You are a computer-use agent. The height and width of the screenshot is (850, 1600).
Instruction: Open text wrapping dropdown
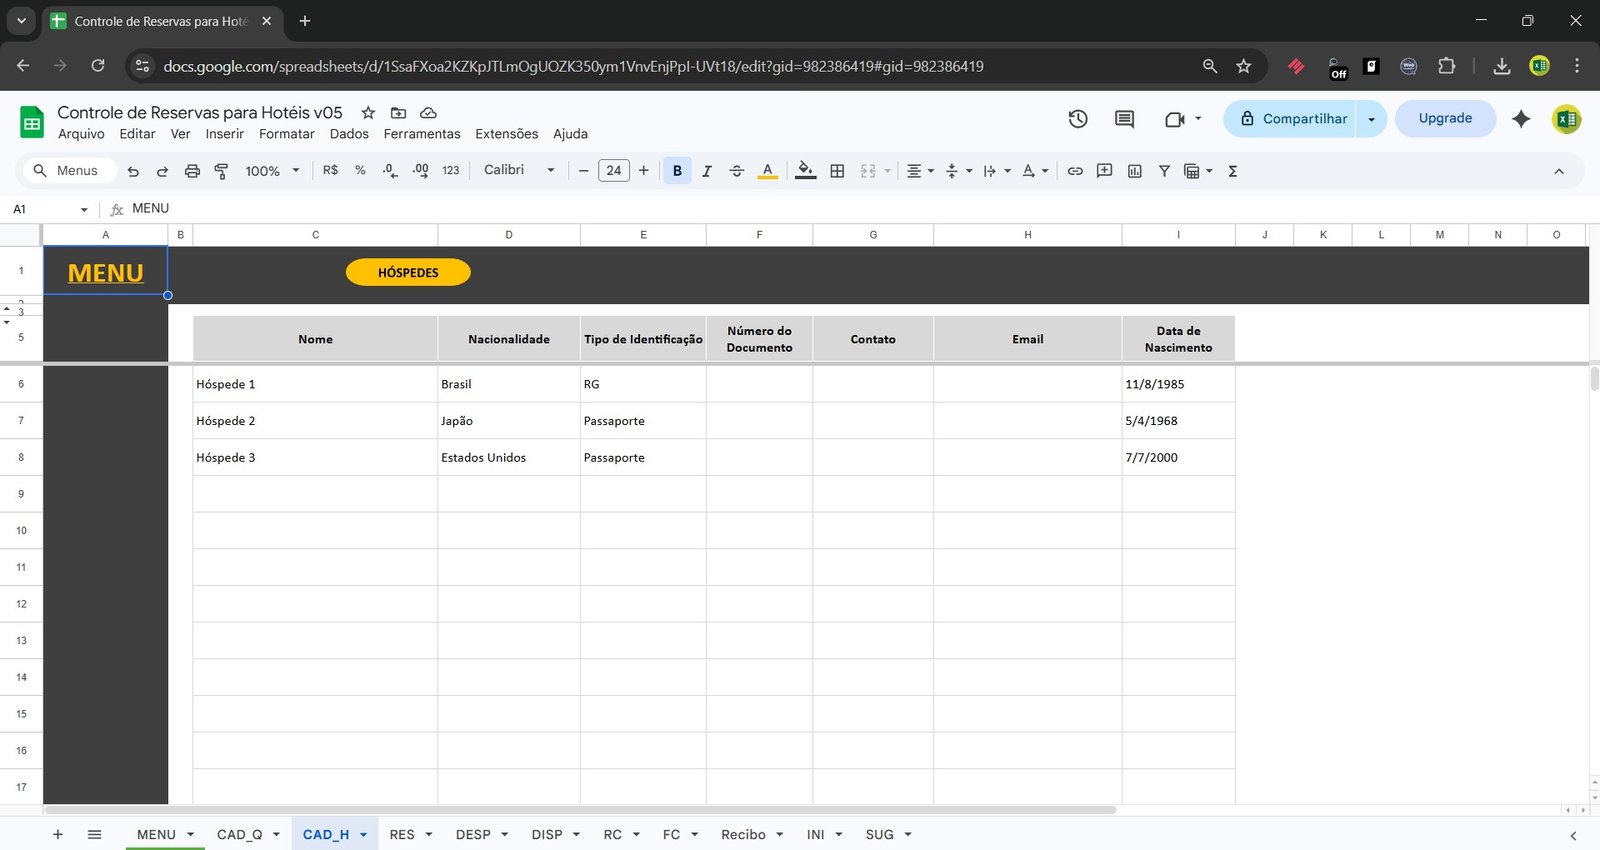(996, 171)
